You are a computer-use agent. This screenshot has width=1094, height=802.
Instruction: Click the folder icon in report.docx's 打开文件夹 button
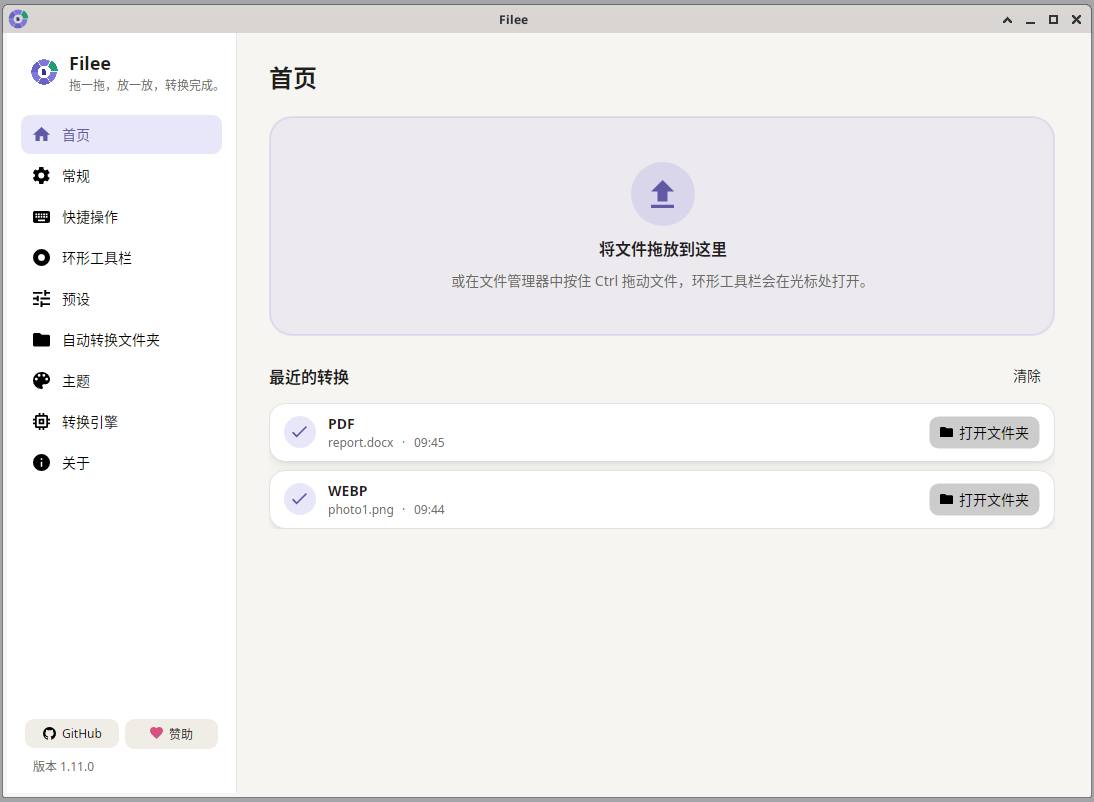(946, 432)
